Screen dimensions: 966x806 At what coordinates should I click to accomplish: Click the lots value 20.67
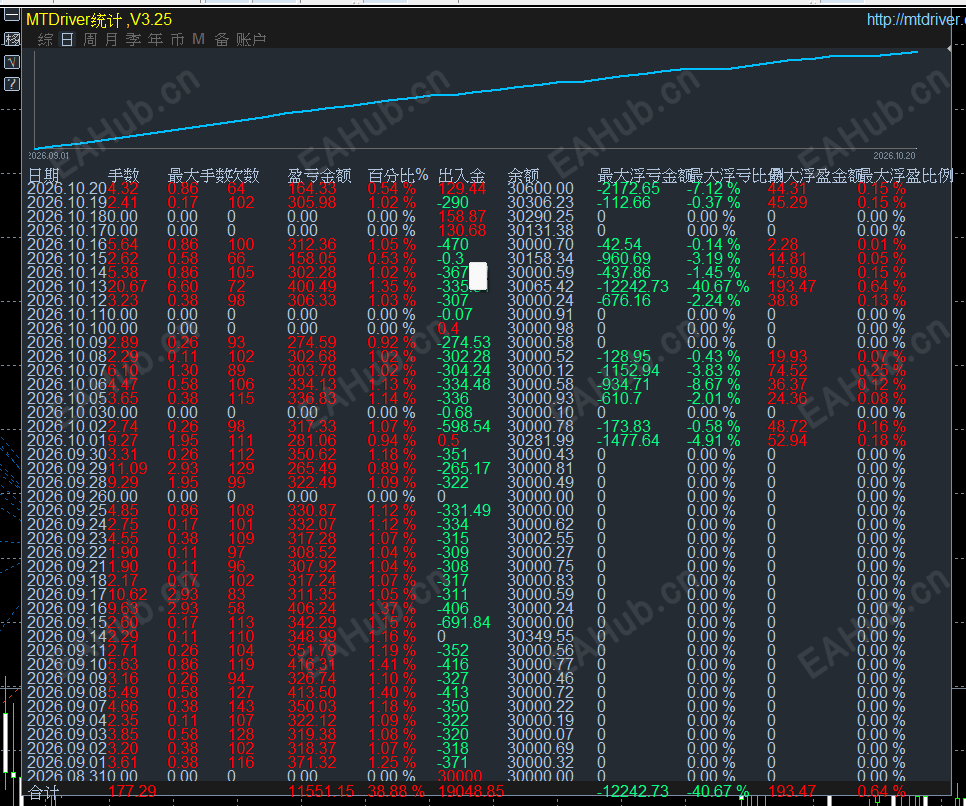(x=128, y=287)
